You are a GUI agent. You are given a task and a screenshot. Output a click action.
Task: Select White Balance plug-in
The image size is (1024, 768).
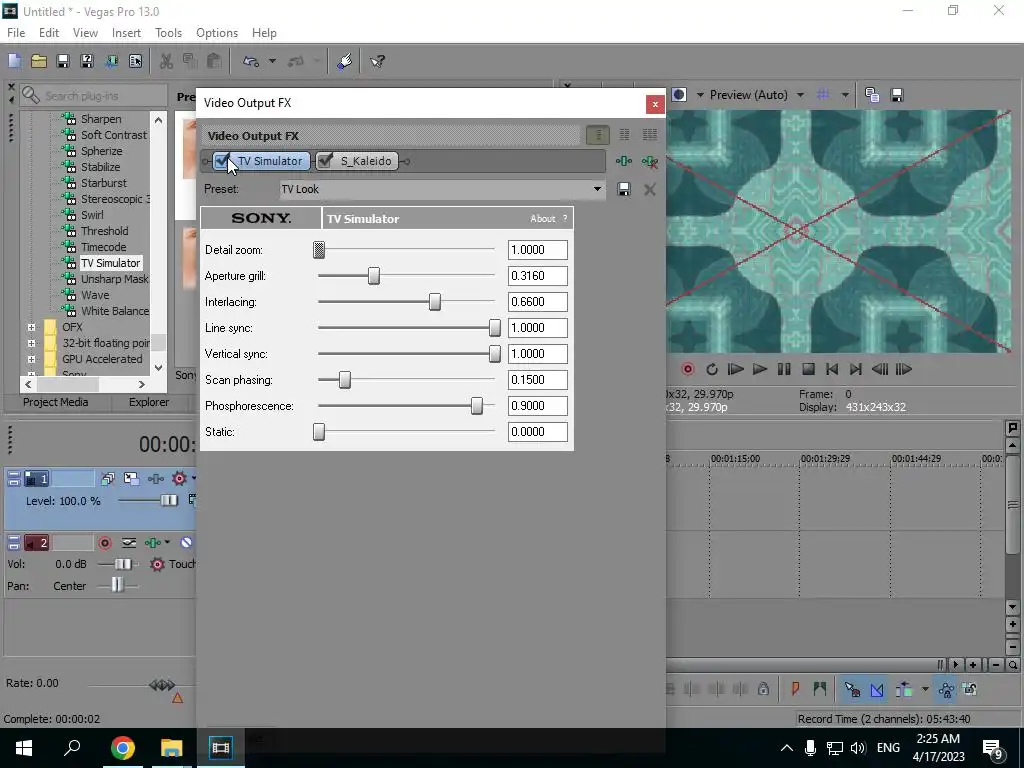click(114, 311)
